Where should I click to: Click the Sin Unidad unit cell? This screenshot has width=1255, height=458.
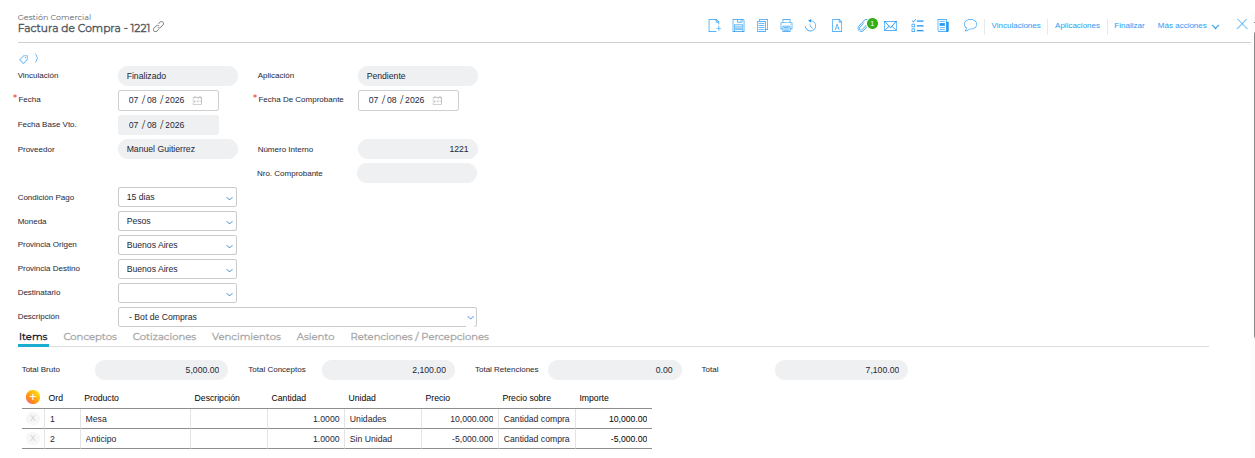point(382,439)
